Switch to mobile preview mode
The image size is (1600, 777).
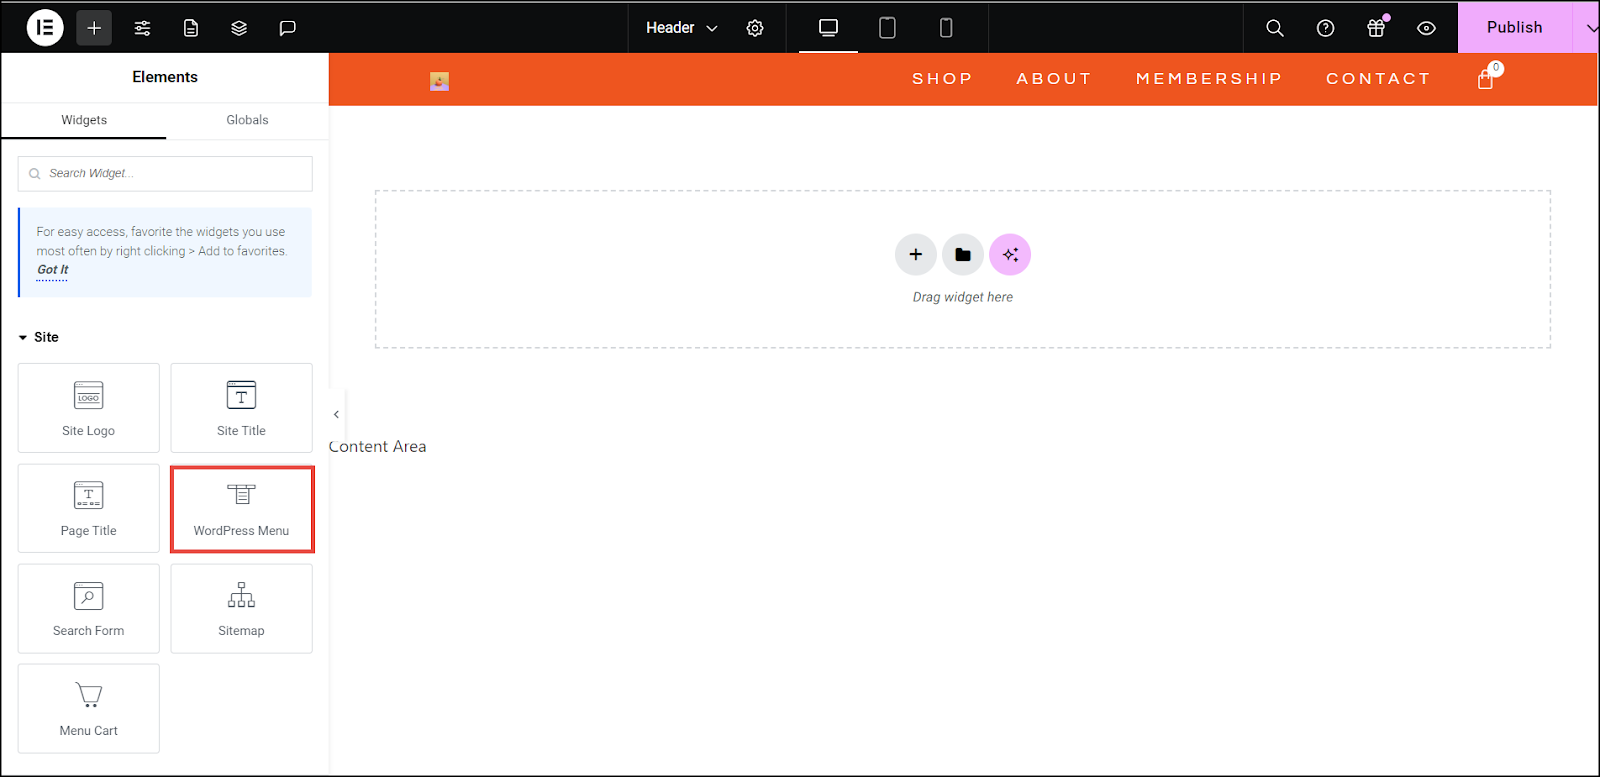tap(946, 28)
